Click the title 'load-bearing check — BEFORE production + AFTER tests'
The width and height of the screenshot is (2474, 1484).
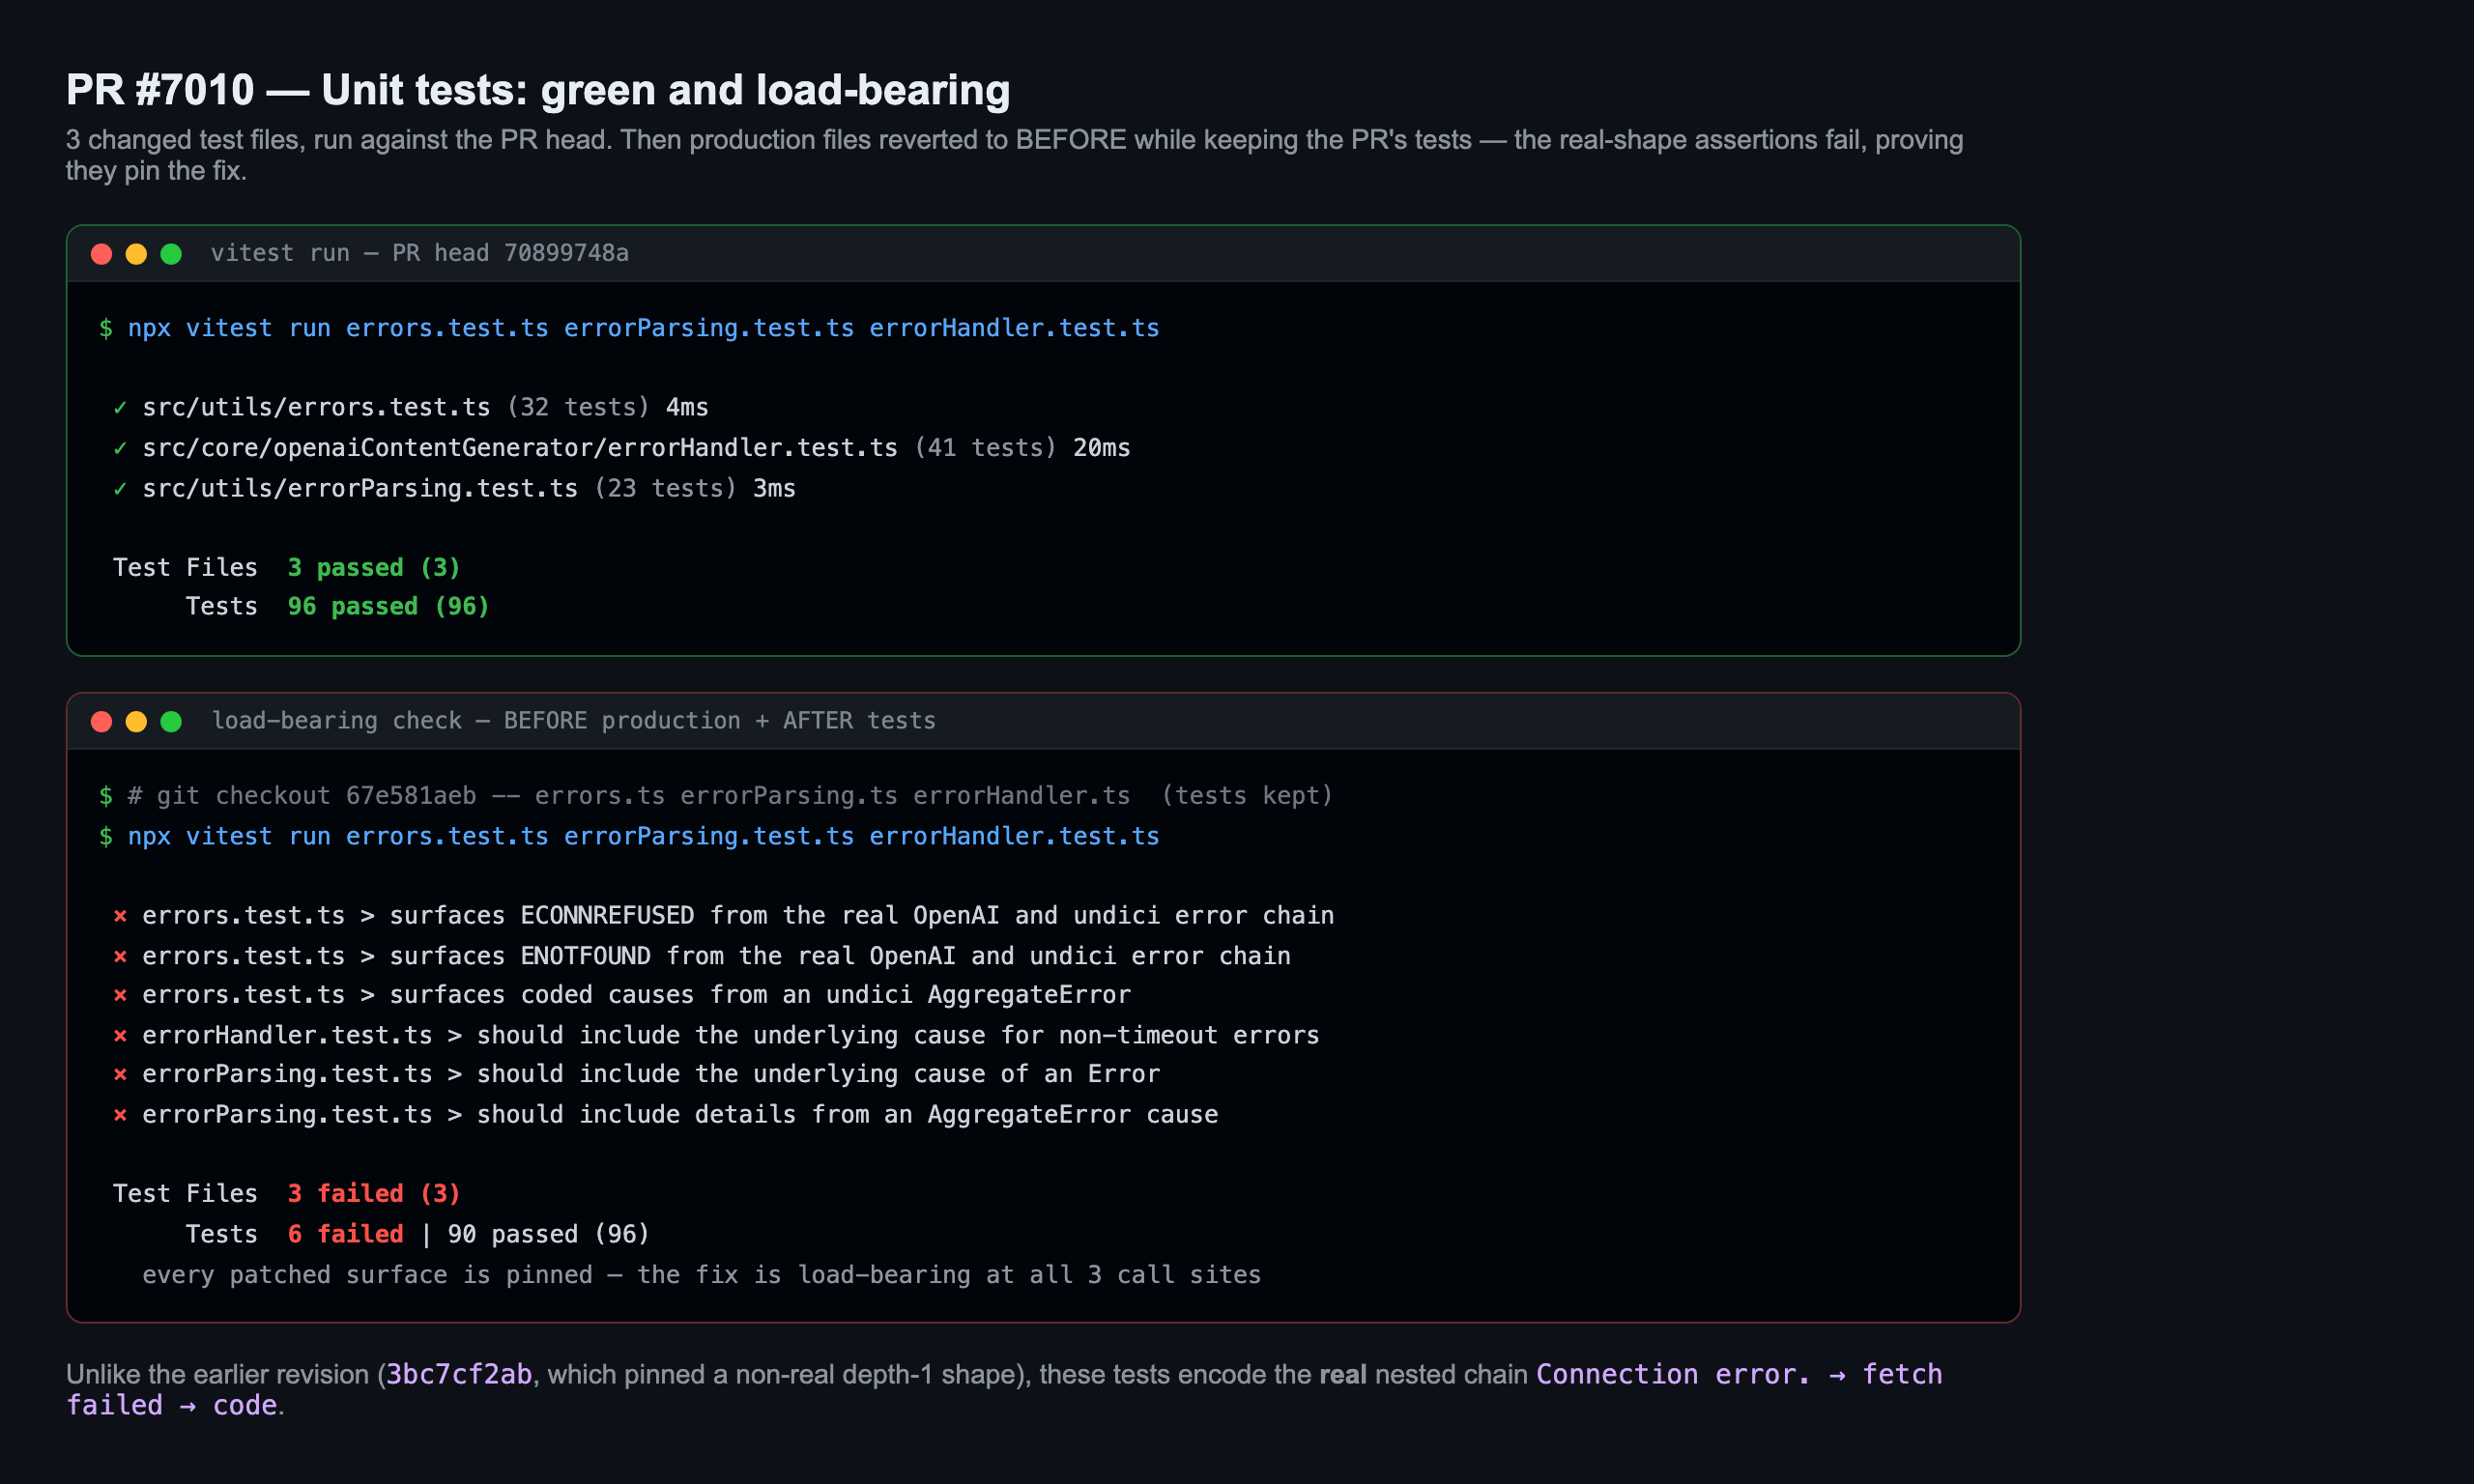pos(574,721)
